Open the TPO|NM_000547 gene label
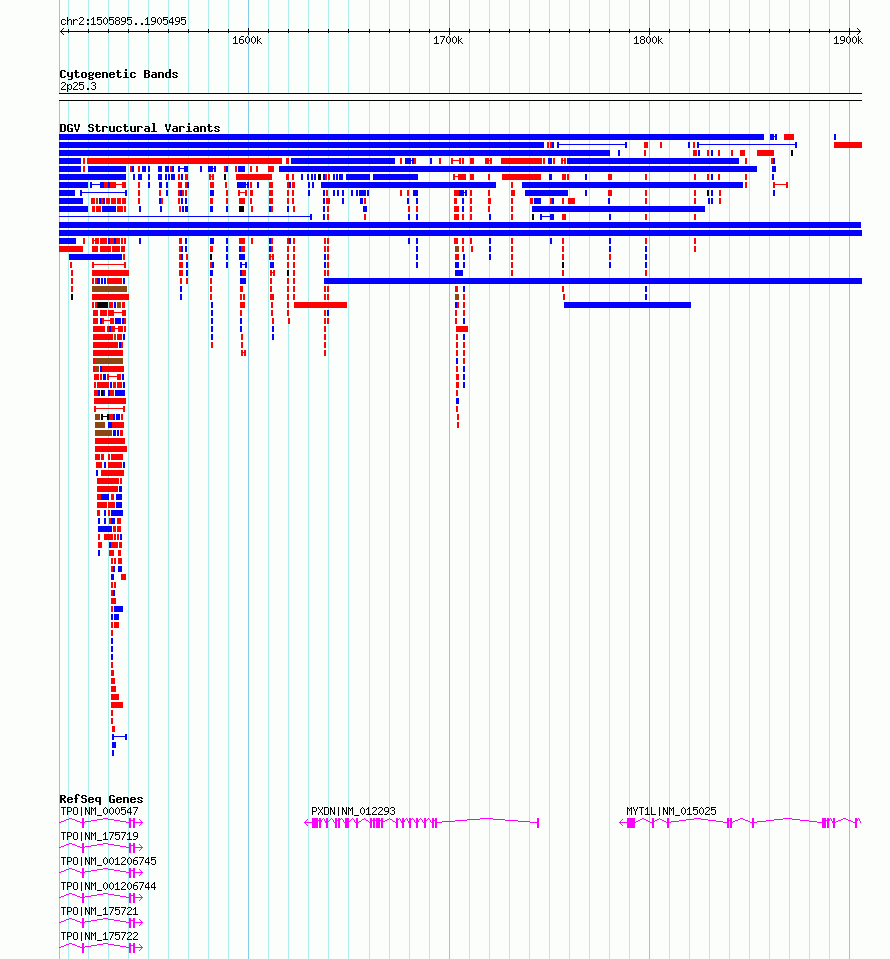The height and width of the screenshot is (959, 890). click(99, 811)
